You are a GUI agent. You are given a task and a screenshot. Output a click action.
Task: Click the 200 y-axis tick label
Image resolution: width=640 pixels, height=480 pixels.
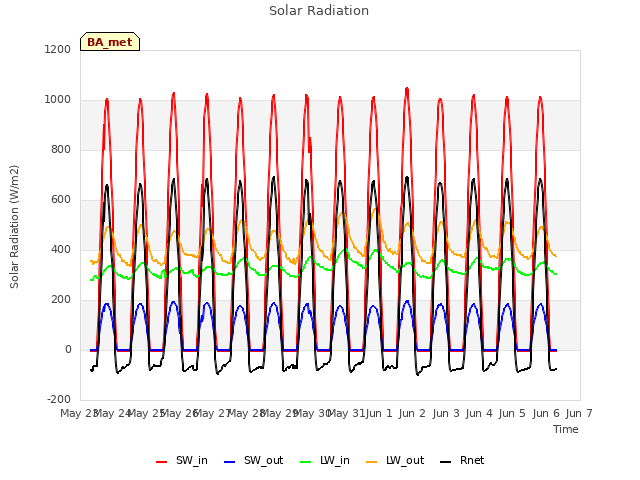[61, 300]
